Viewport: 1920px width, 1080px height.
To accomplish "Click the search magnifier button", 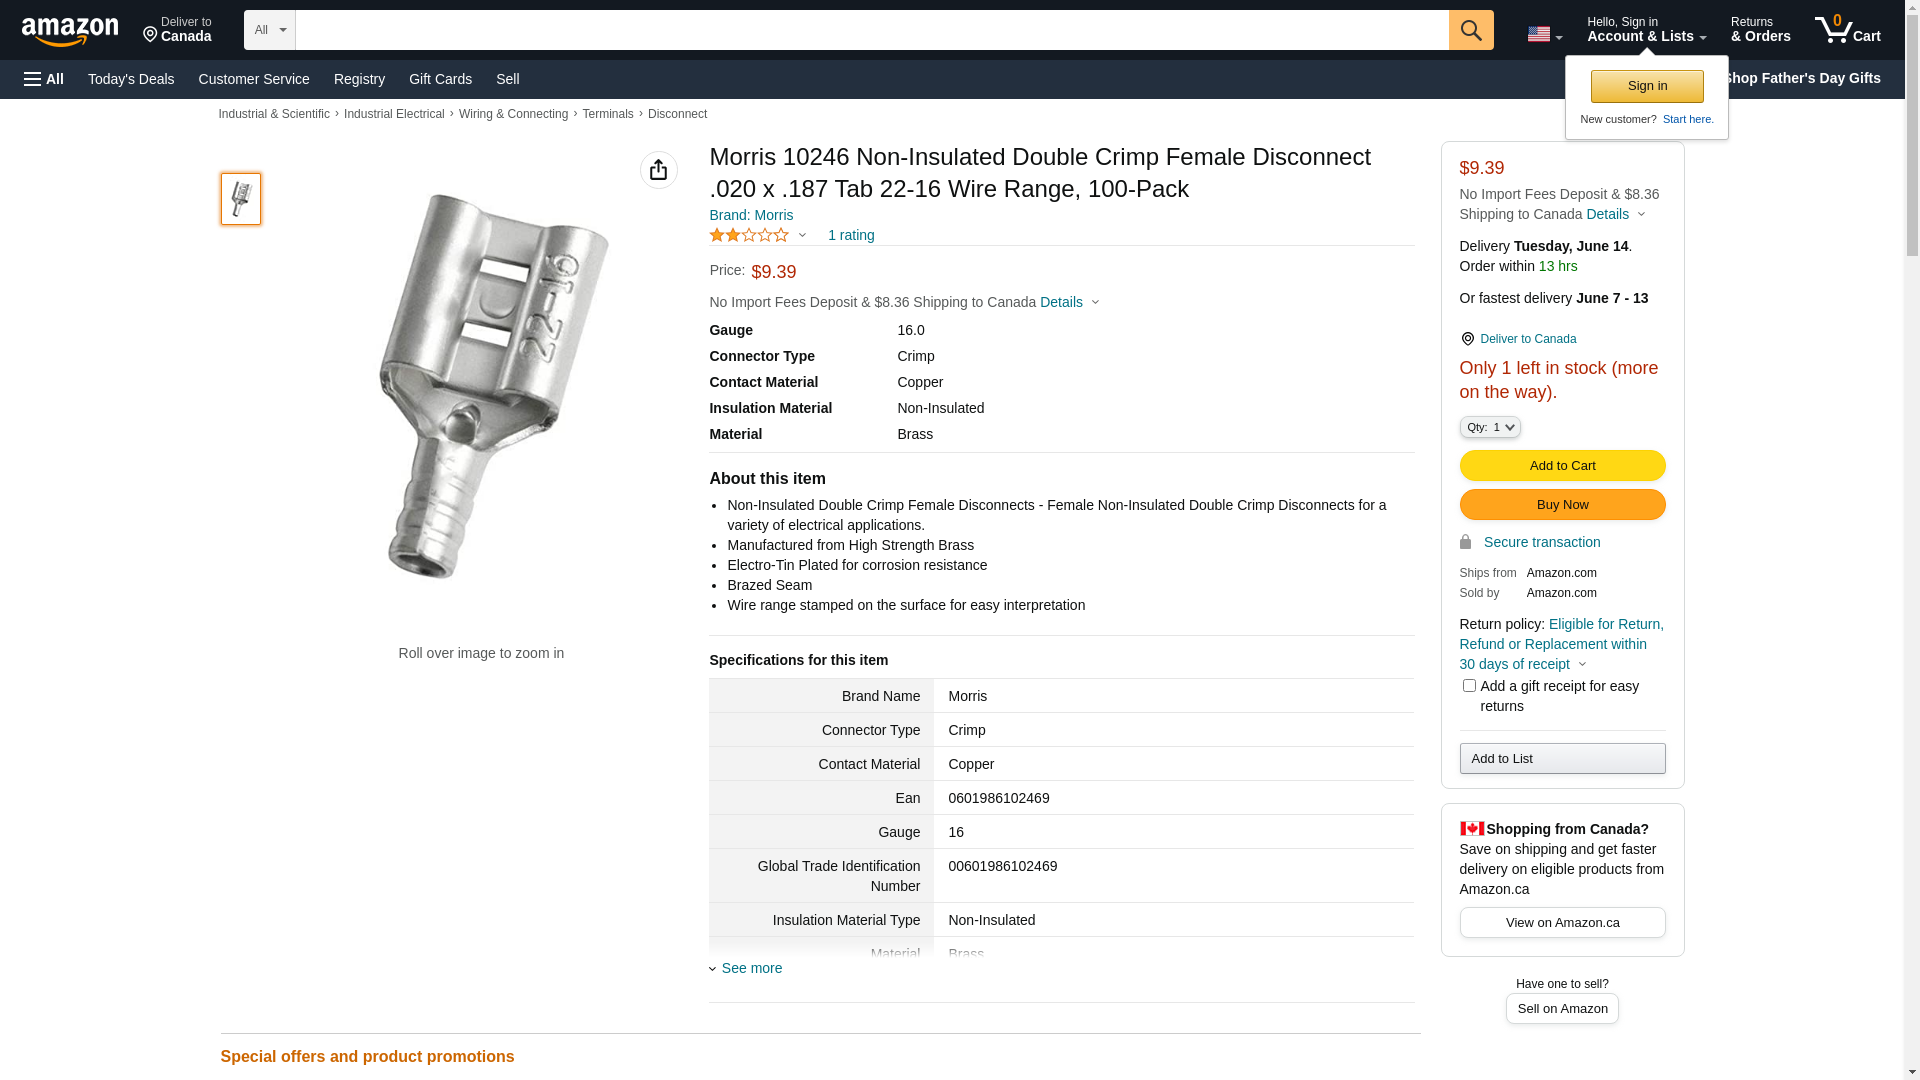I will (x=1470, y=30).
